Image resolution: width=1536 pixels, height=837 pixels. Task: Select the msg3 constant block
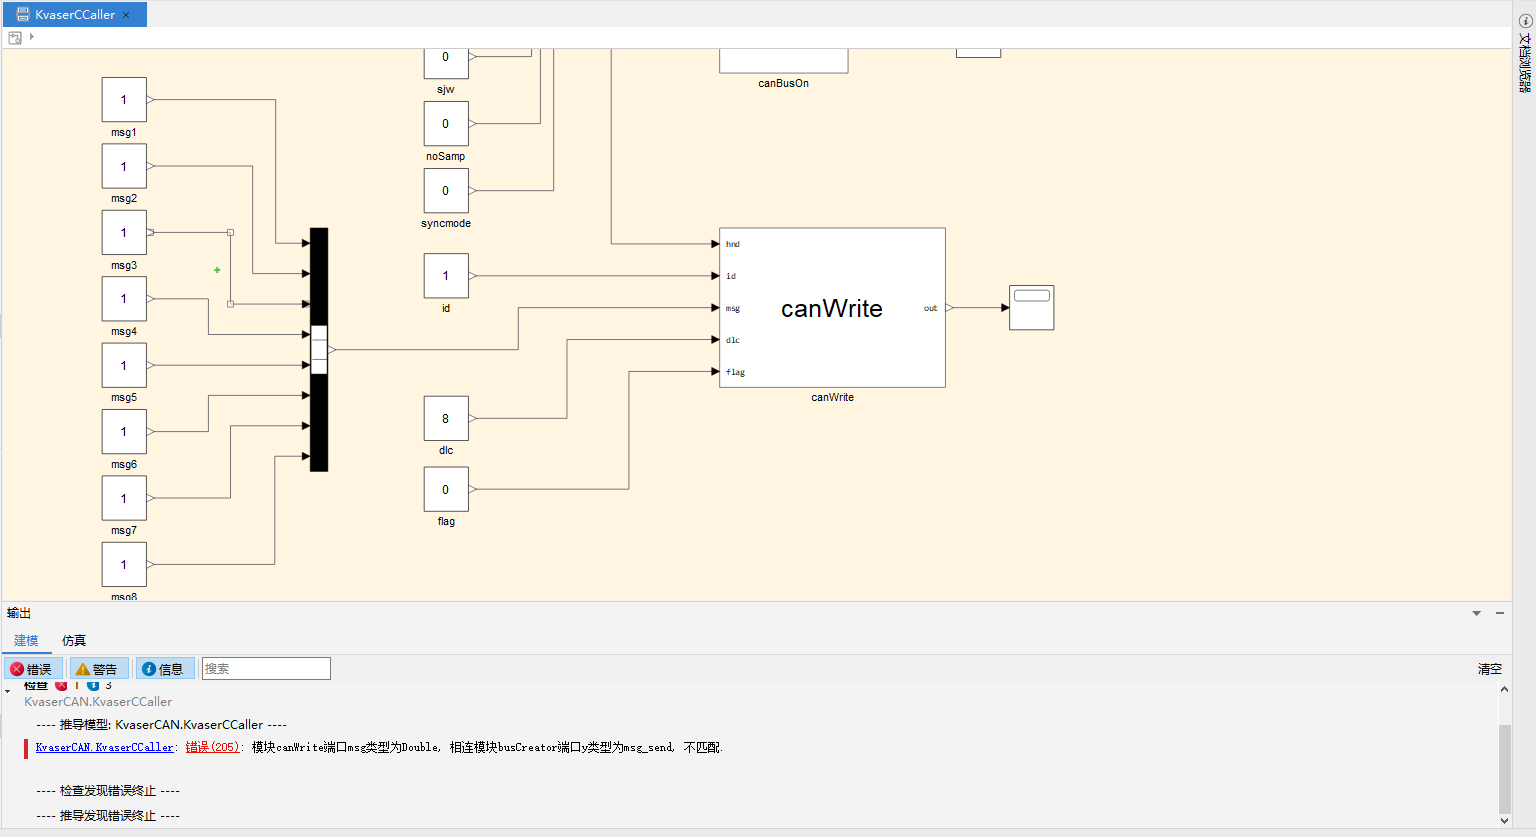(x=124, y=232)
